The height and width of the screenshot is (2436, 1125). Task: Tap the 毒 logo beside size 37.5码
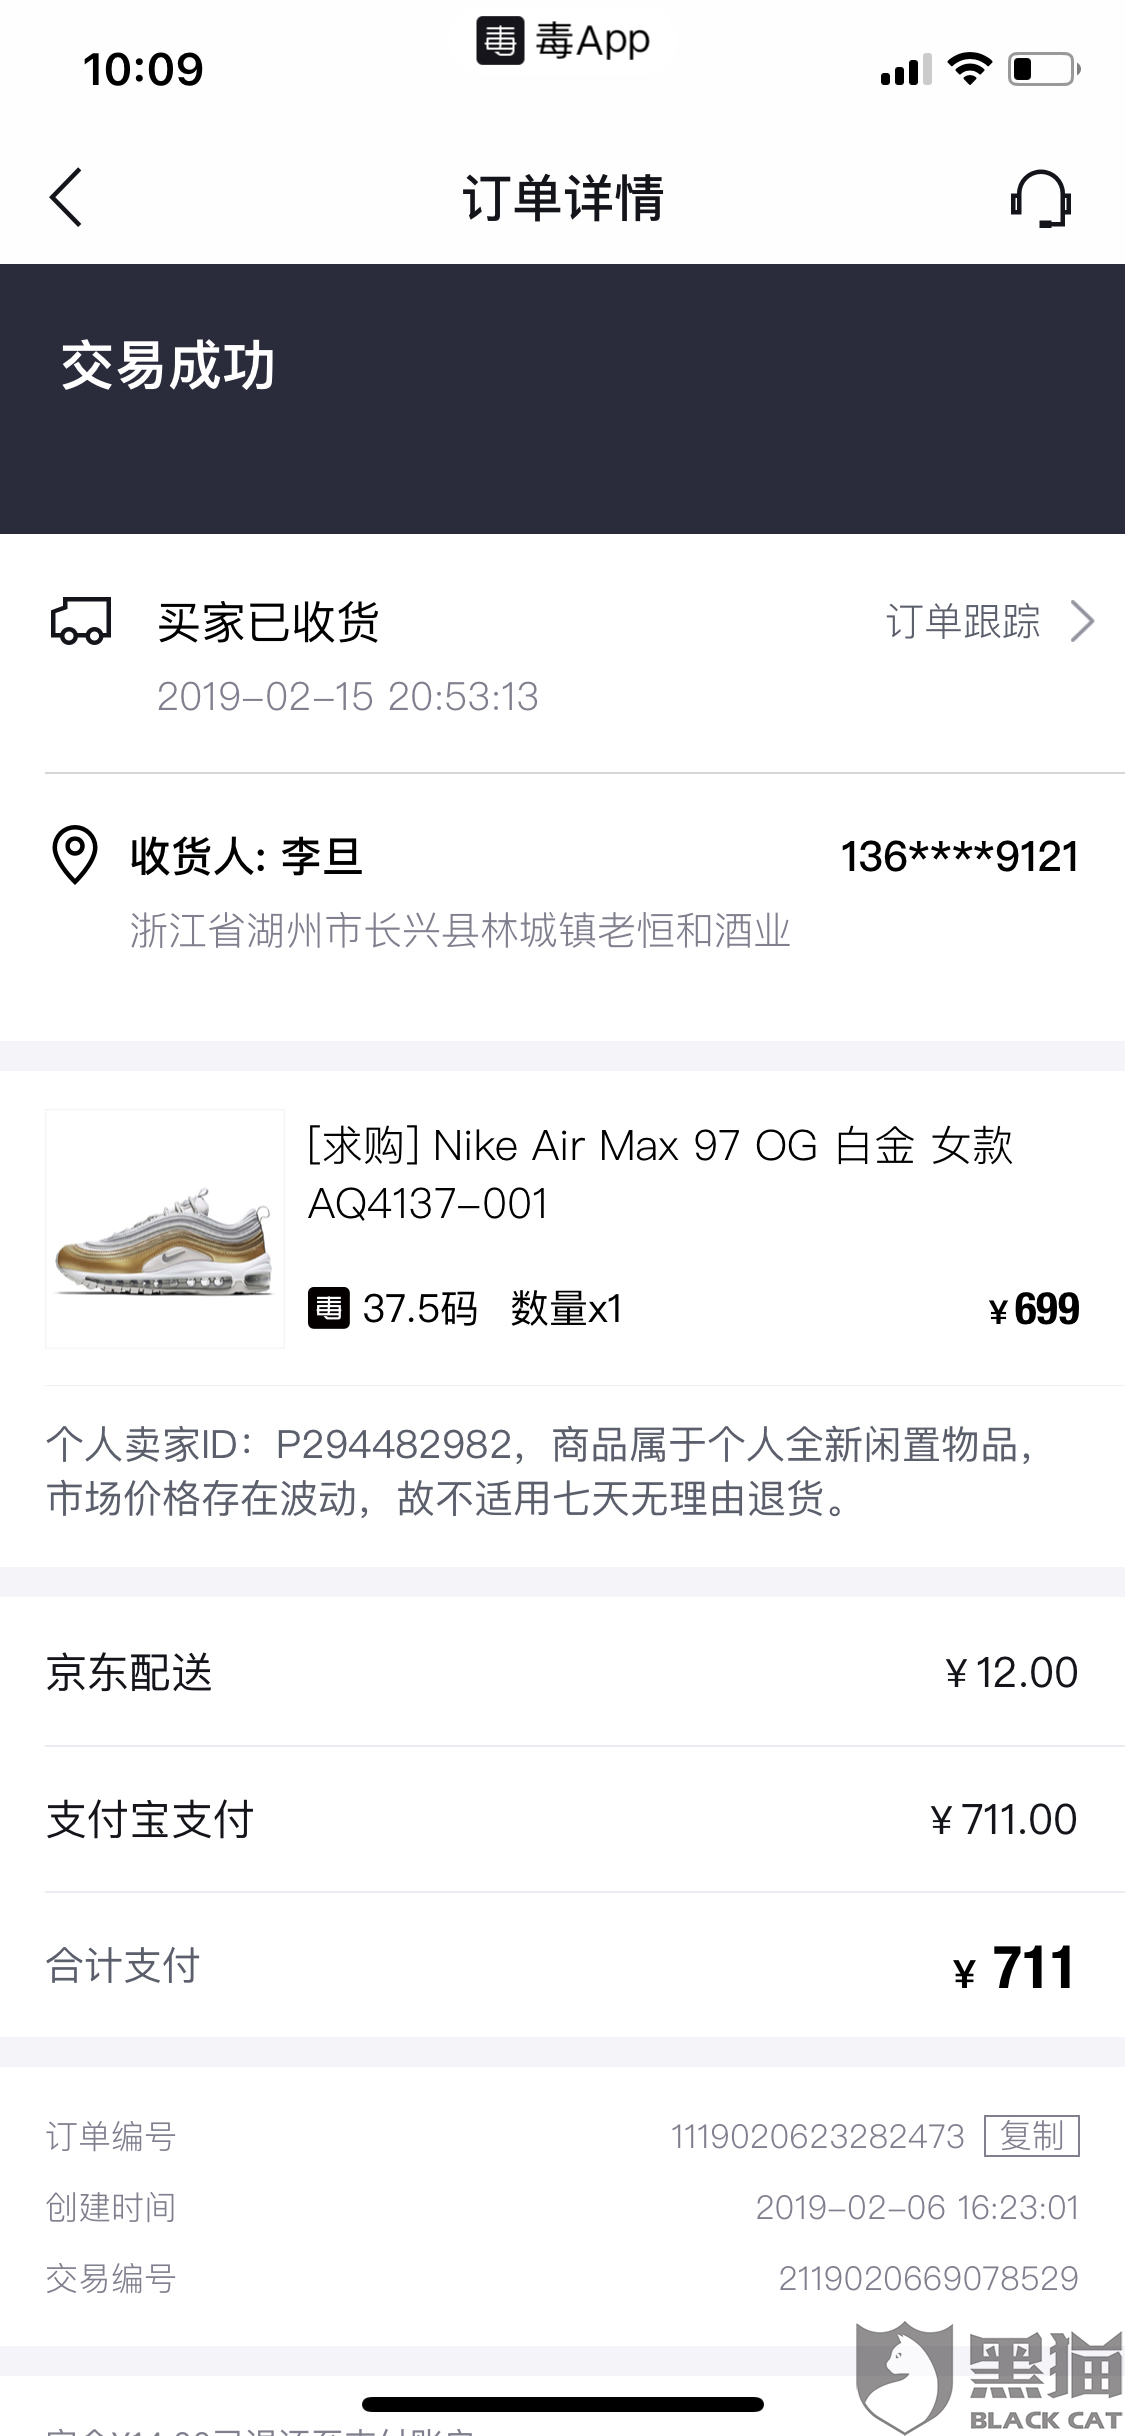tap(328, 1308)
